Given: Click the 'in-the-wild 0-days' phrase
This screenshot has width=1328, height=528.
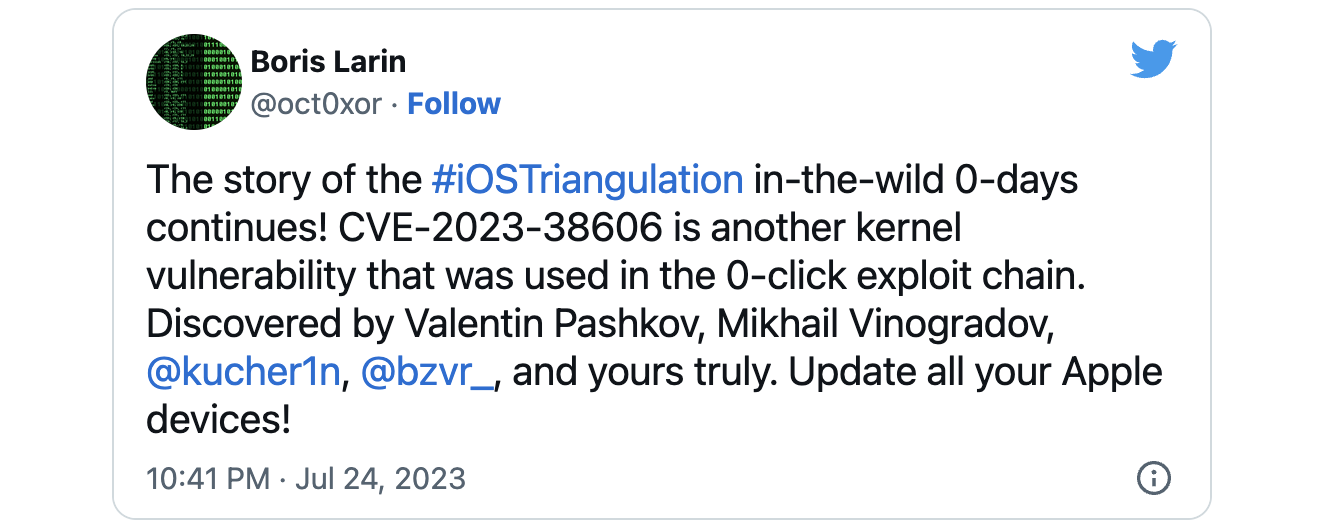Looking at the screenshot, I should 915,180.
